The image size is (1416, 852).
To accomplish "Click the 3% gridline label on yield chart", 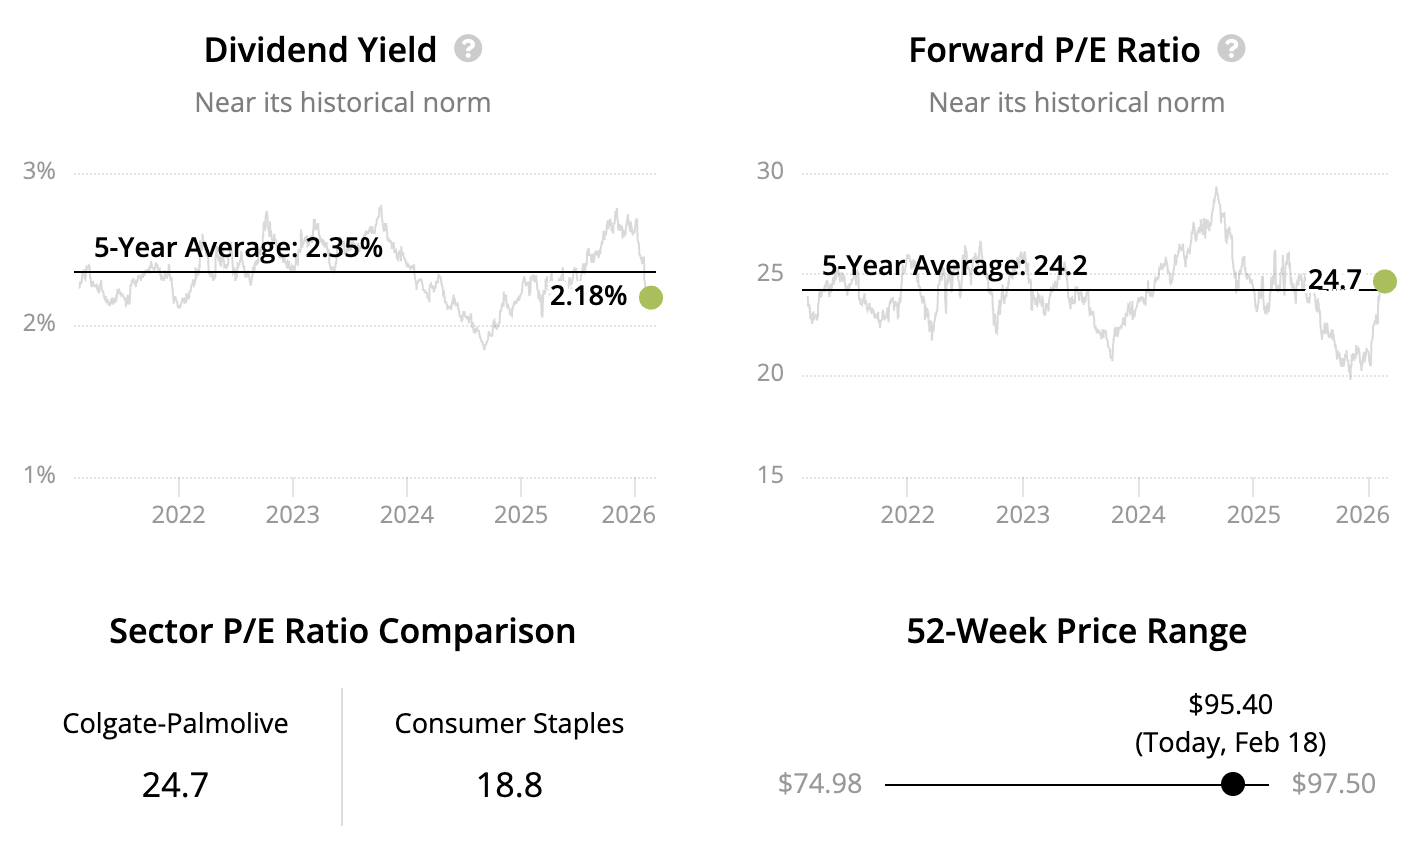I will pos(39,172).
